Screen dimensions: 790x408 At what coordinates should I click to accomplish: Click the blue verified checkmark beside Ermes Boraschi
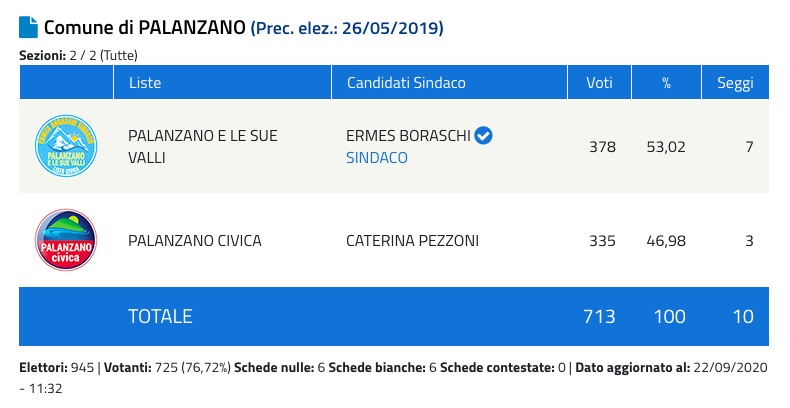(484, 136)
